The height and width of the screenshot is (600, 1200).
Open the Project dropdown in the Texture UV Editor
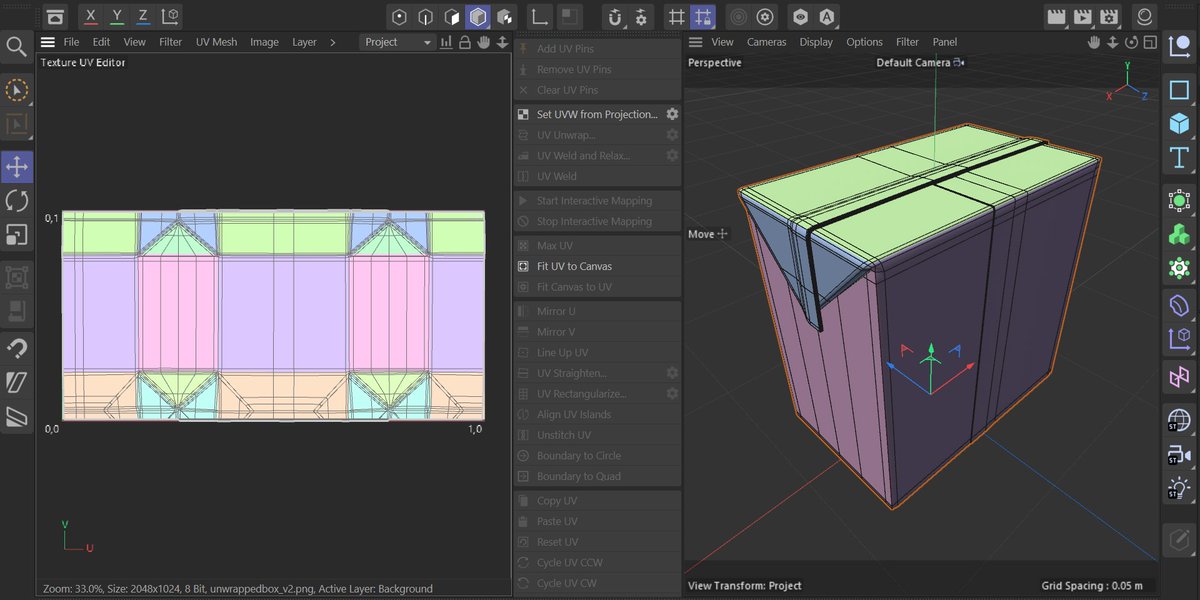coord(398,43)
